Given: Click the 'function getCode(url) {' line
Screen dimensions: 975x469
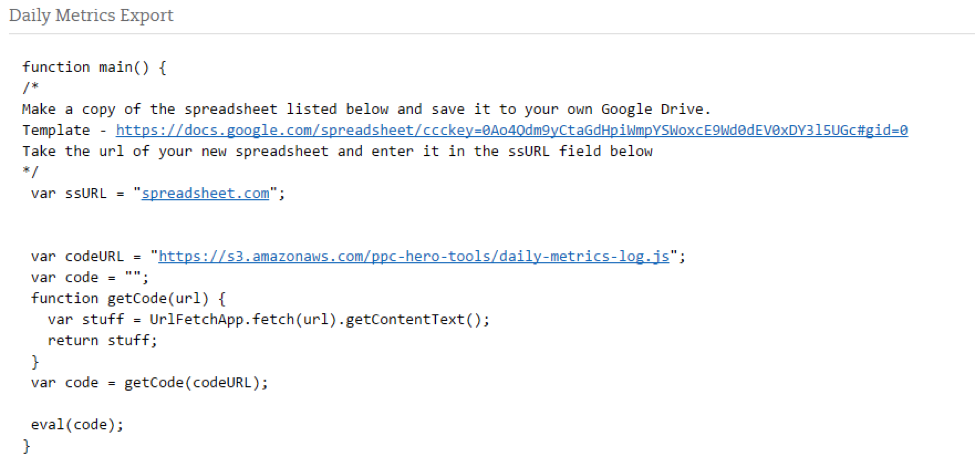Looking at the screenshot, I should pos(129,299).
